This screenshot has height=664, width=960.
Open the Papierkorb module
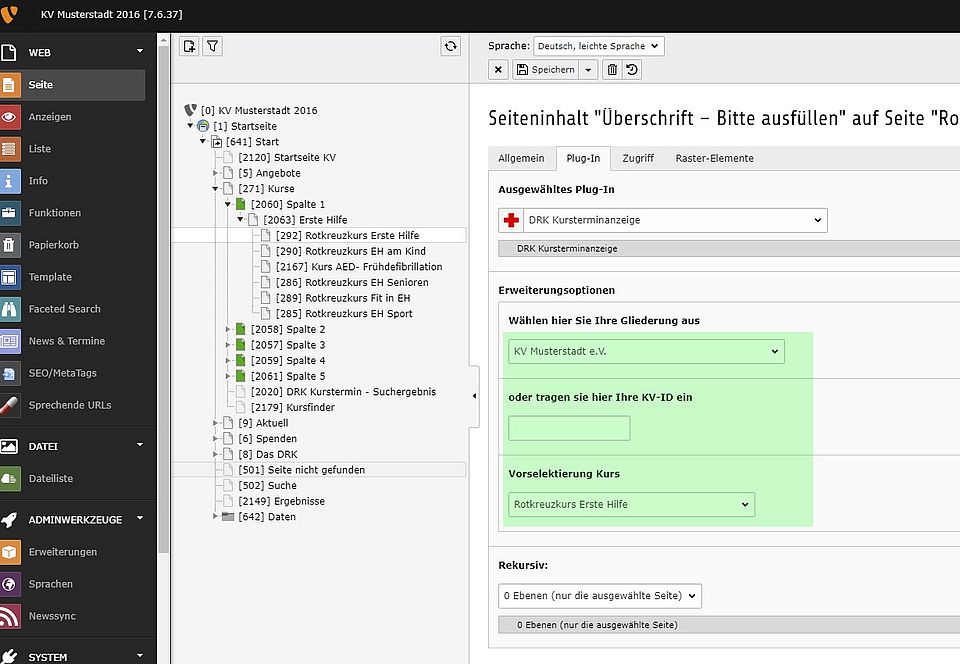54,245
